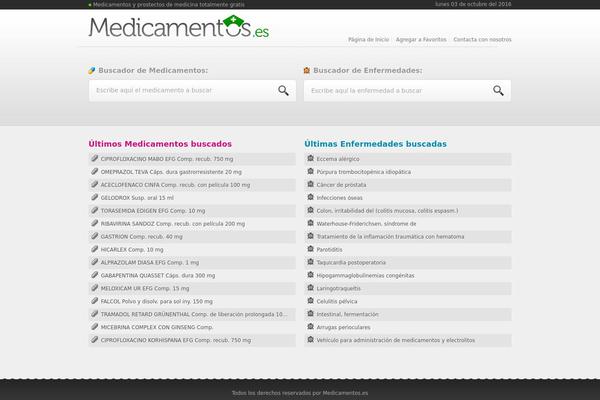Click disease icon next to Intestinal, fermentación

pyautogui.click(x=310, y=313)
